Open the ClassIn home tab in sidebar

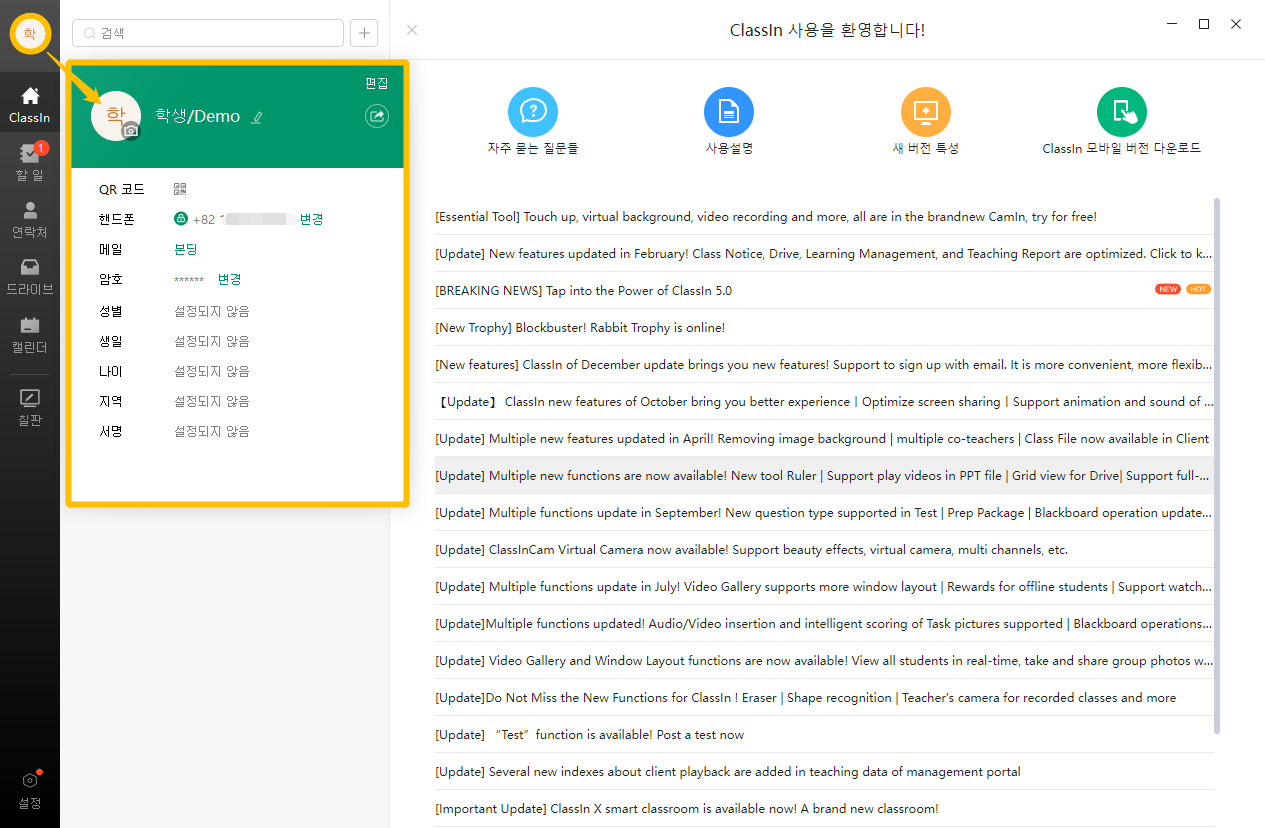pyautogui.click(x=30, y=105)
